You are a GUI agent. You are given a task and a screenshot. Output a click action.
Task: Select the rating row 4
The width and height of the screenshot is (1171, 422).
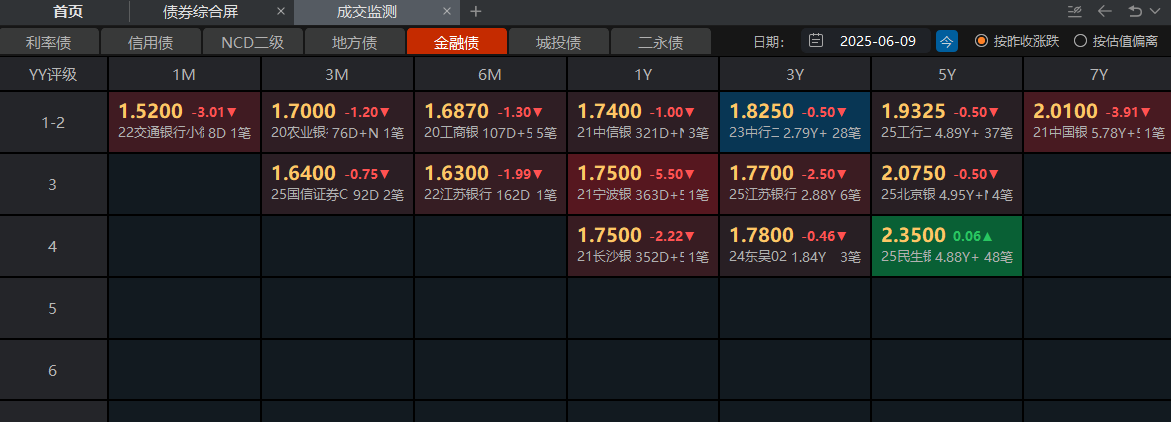pyautogui.click(x=53, y=246)
